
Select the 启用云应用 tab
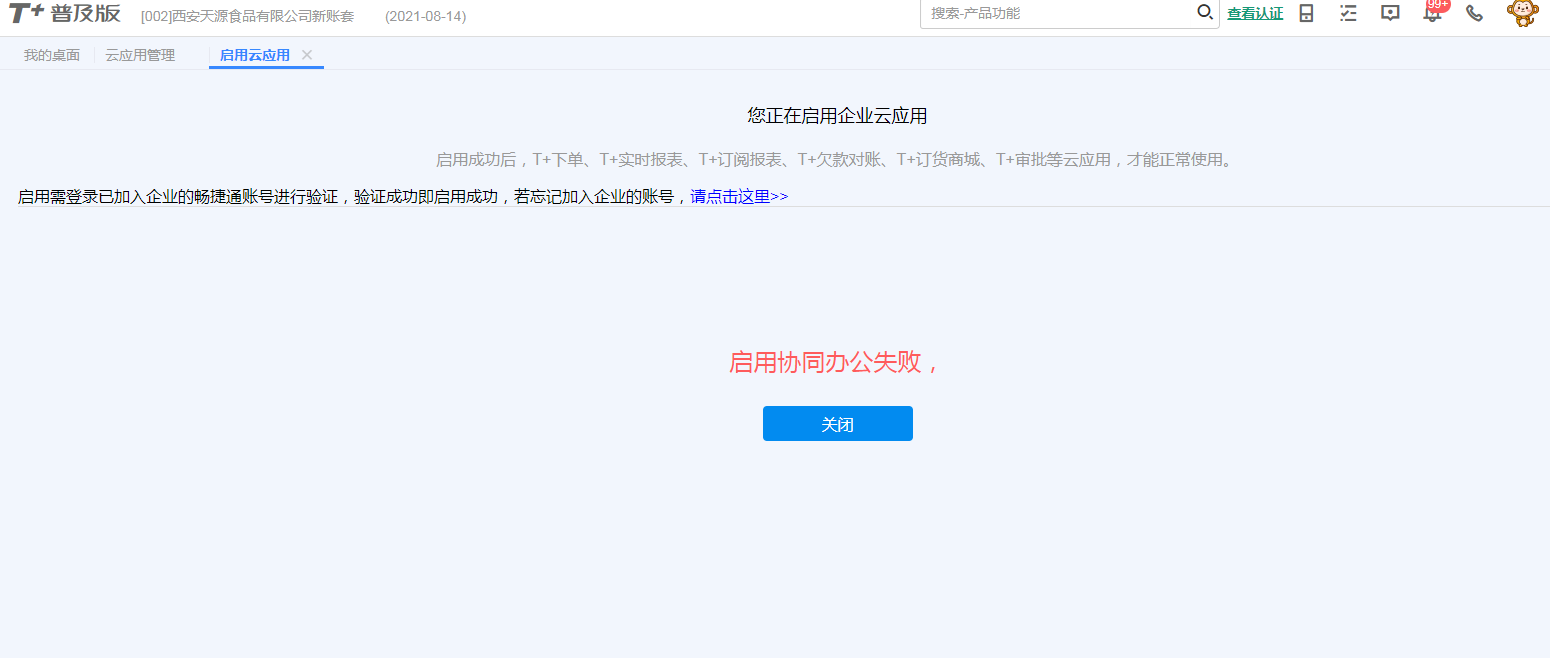255,55
